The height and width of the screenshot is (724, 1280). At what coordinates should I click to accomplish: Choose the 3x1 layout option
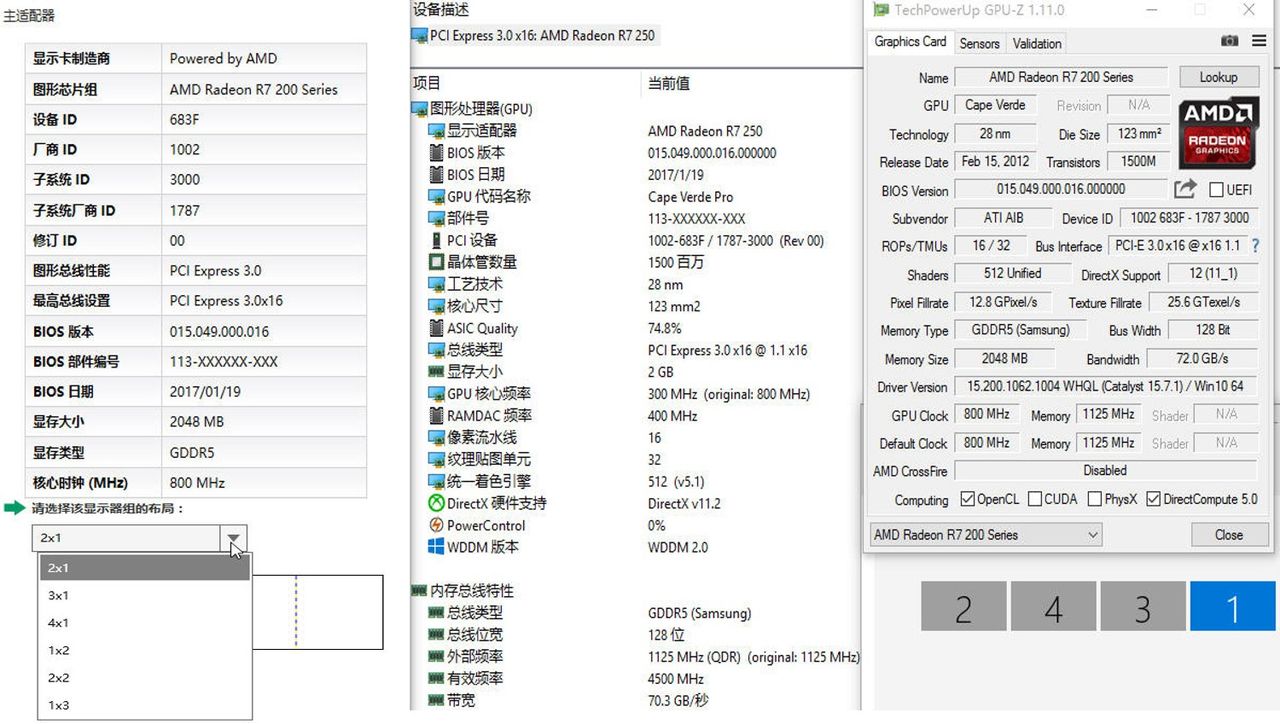click(x=145, y=595)
